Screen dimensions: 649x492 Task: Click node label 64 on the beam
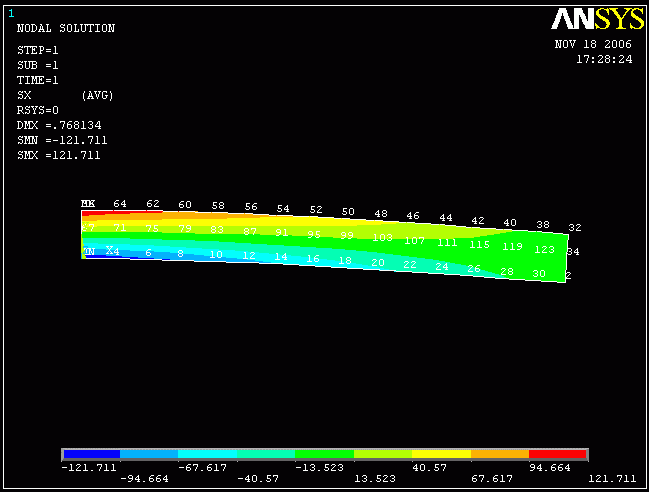(x=120, y=204)
